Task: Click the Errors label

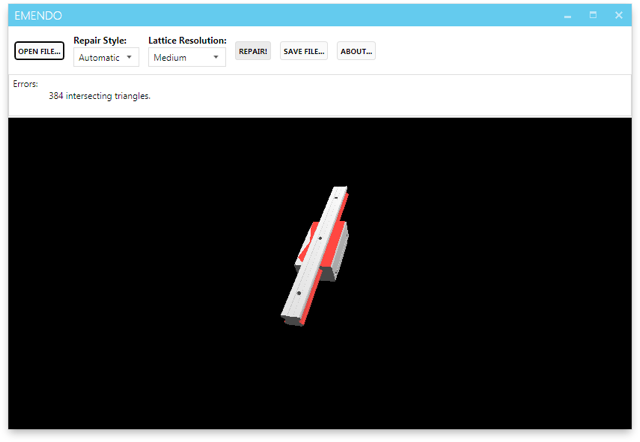Action: pos(26,84)
